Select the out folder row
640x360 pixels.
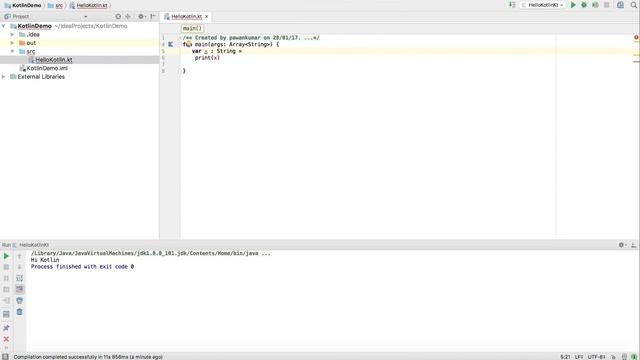(79, 43)
